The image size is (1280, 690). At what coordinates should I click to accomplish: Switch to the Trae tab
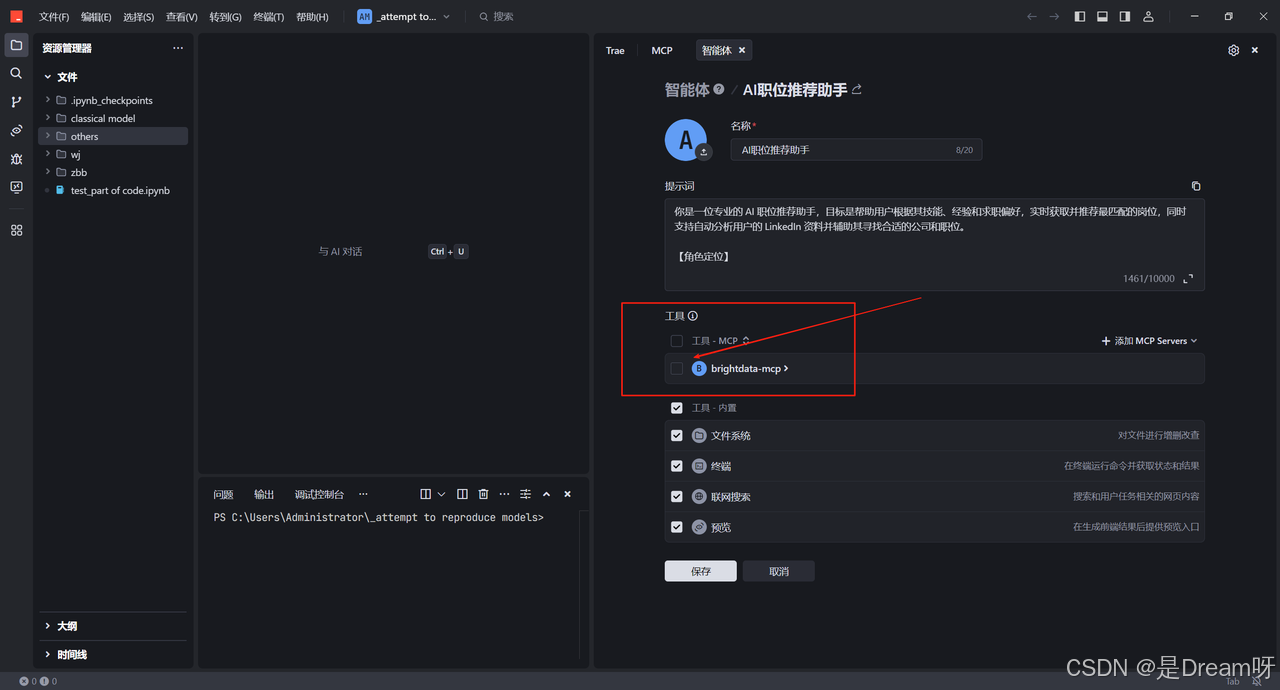click(x=615, y=50)
